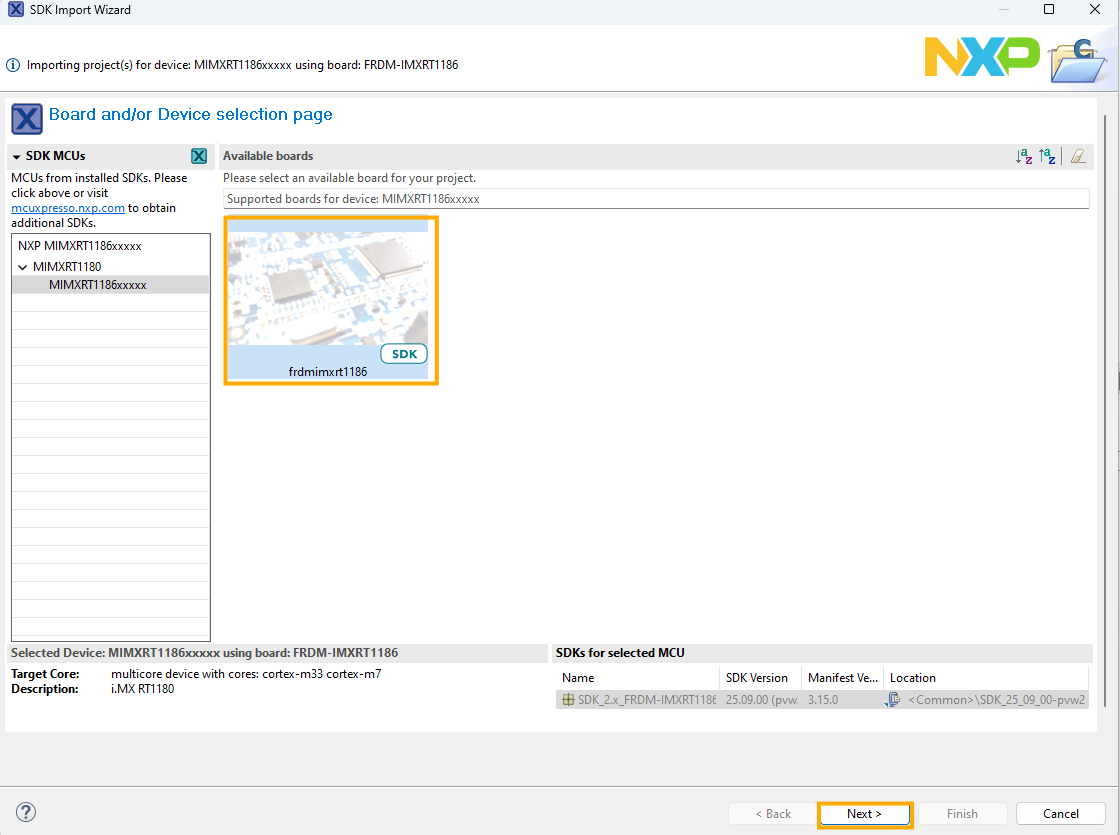This screenshot has width=1120, height=835.
Task: Cancel the SDK Import Wizard
Action: 1060,813
